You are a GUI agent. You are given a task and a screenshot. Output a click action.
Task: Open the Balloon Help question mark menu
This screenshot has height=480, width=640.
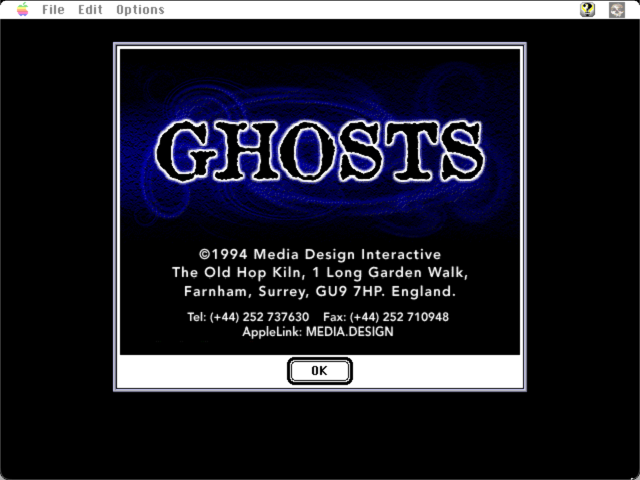click(x=588, y=9)
